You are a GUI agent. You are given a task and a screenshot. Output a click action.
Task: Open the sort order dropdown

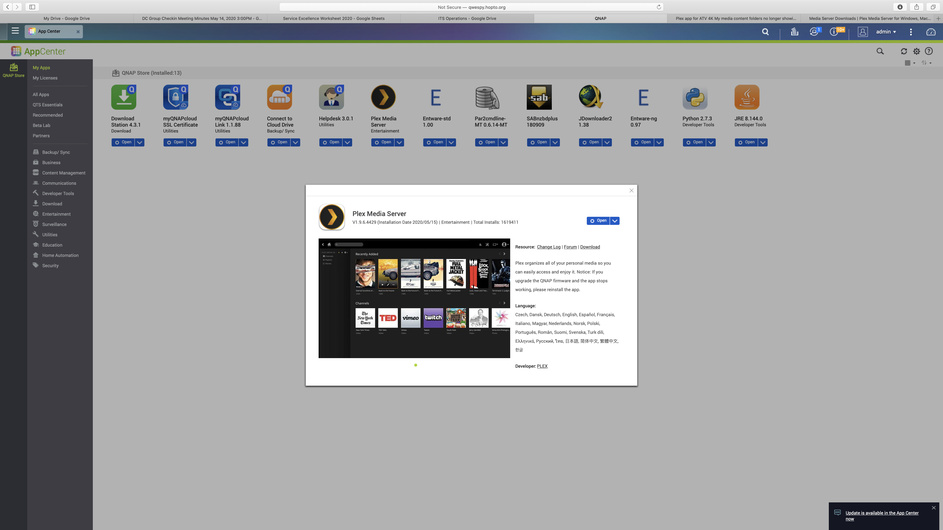pyautogui.click(x=926, y=63)
